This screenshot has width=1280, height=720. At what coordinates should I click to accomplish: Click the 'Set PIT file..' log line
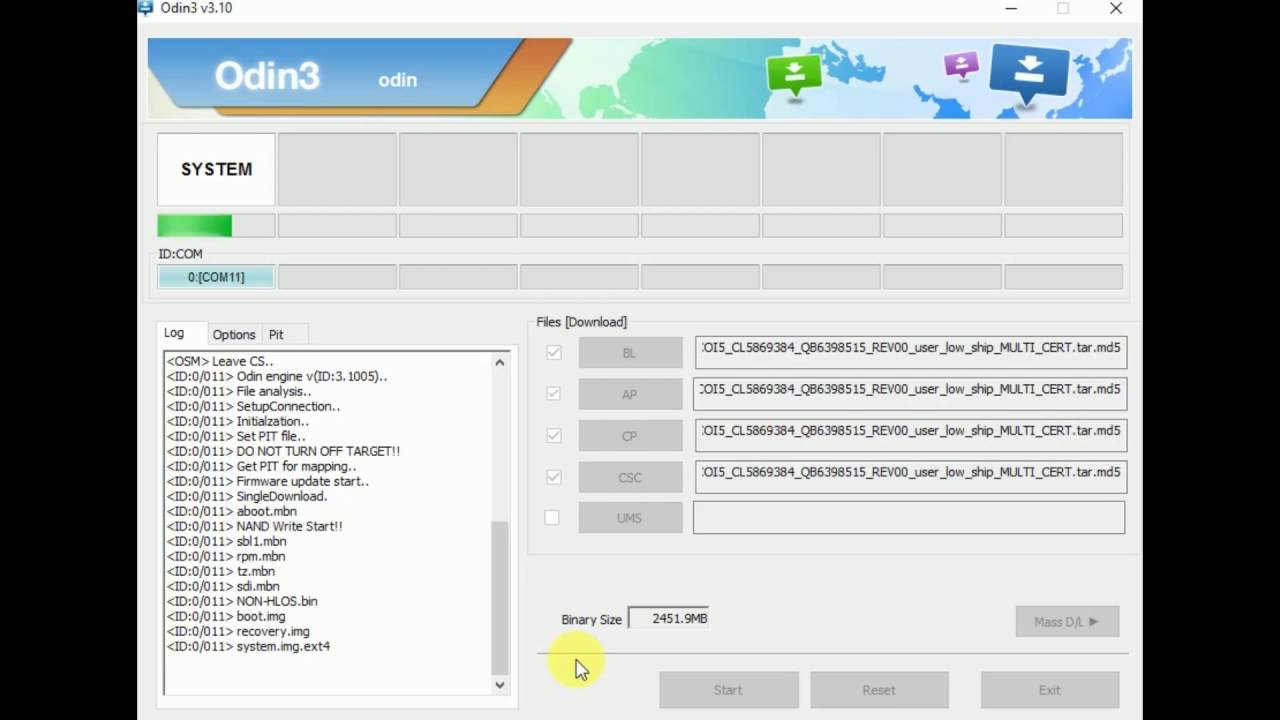coord(236,436)
